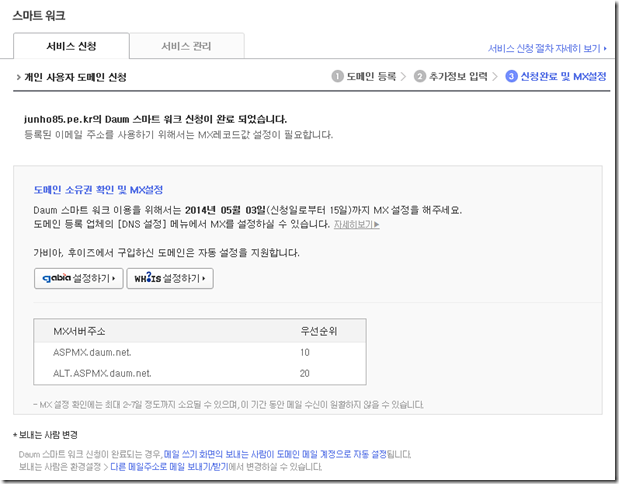Click the WHOIS 설정하기 button
Viewport: 619px width, 484px height.
[170, 278]
